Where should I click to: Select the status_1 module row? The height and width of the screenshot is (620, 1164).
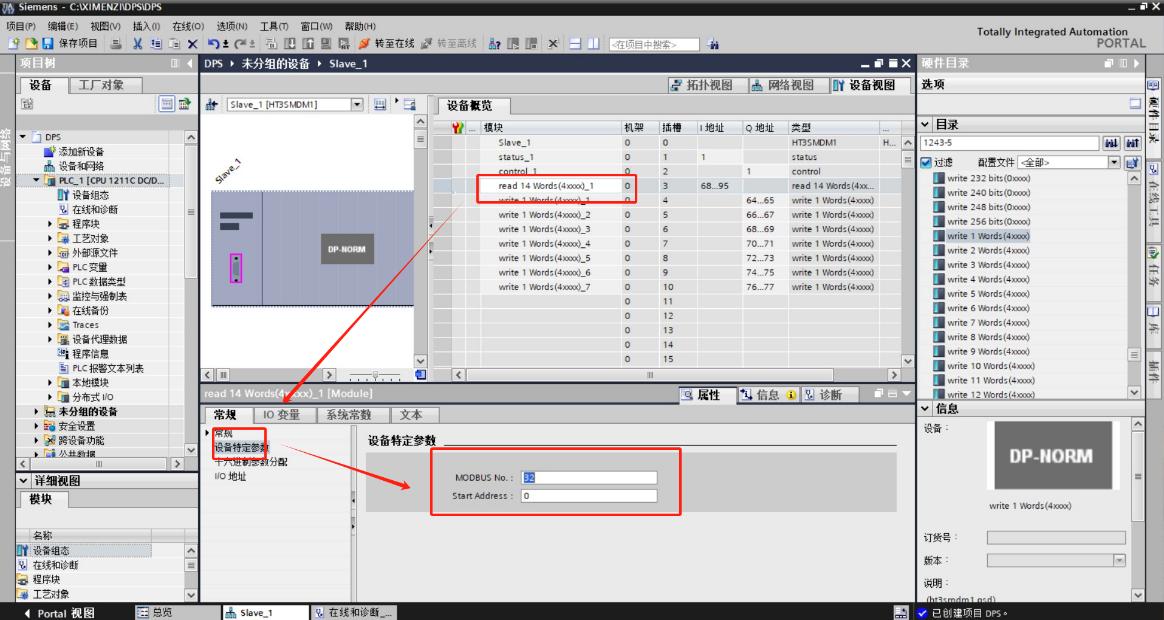pyautogui.click(x=516, y=157)
